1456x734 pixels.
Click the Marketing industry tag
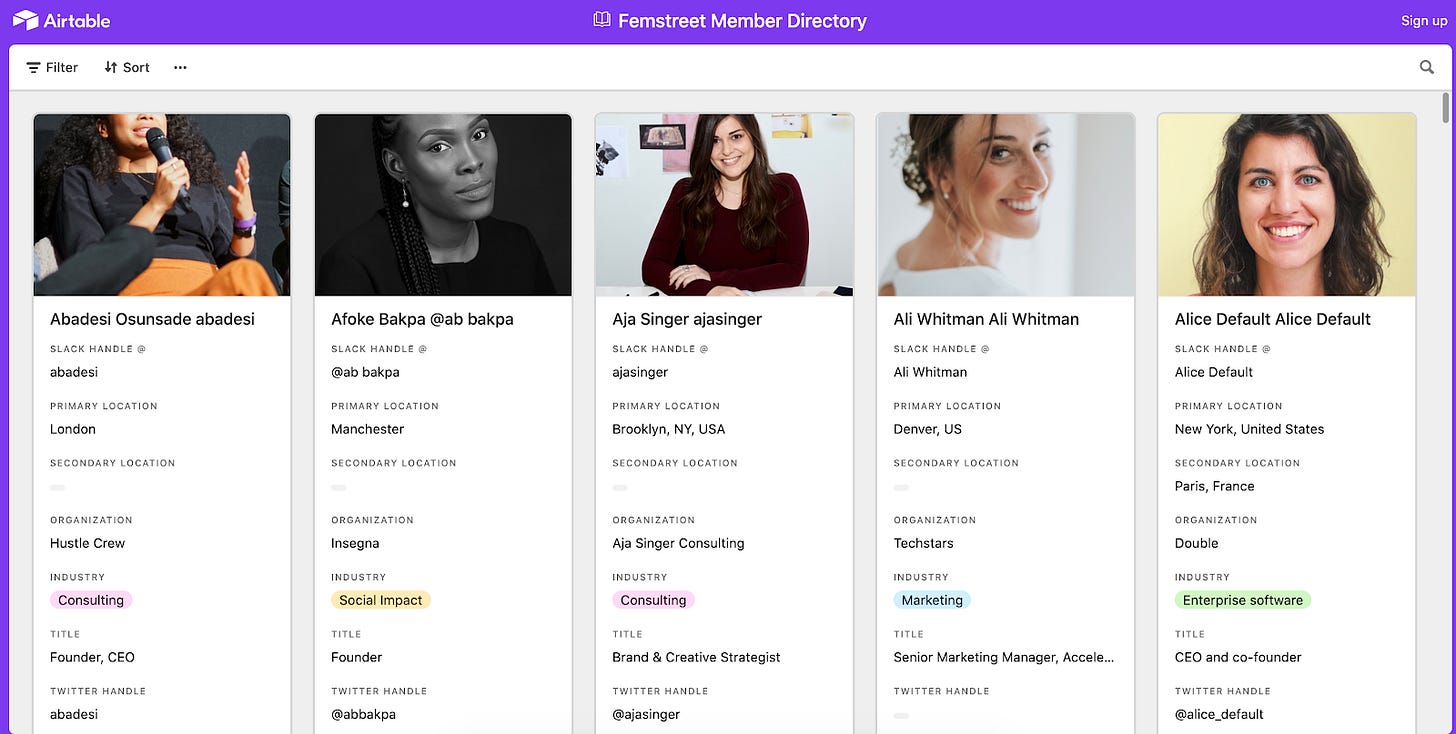(931, 600)
